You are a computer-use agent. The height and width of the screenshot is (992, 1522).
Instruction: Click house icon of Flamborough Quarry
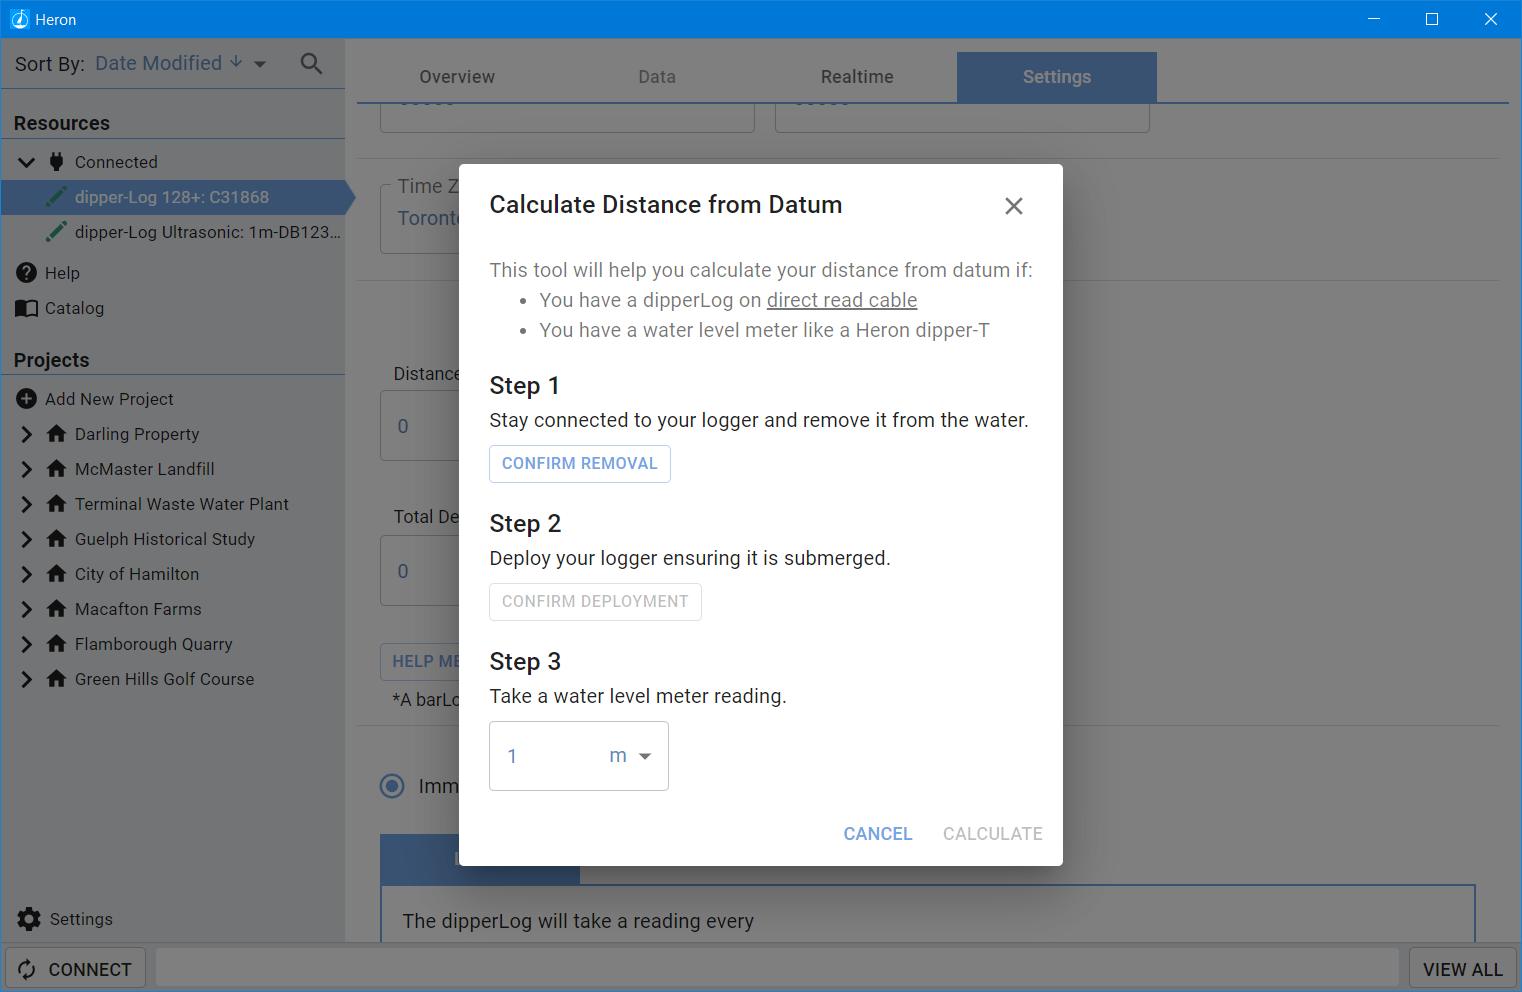tap(57, 644)
